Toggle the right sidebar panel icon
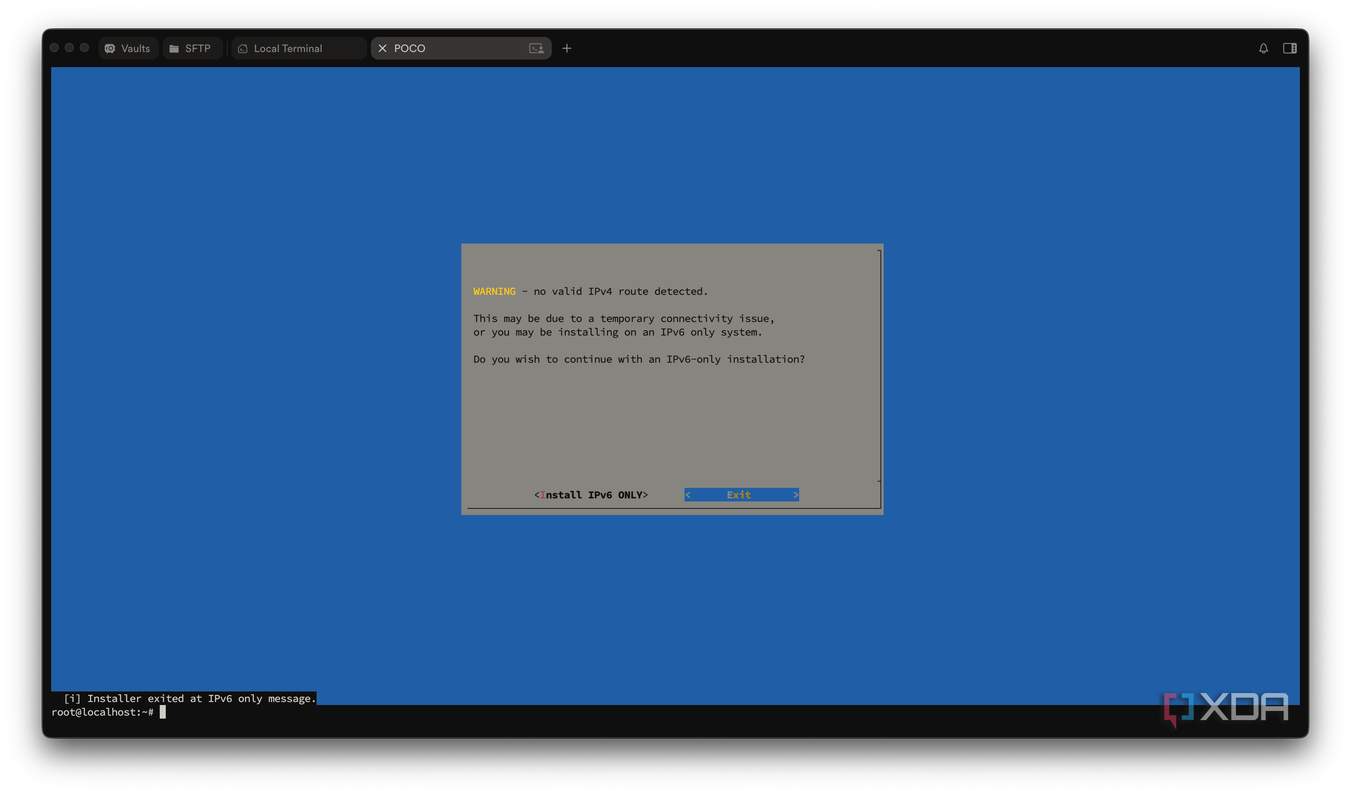 1290,48
